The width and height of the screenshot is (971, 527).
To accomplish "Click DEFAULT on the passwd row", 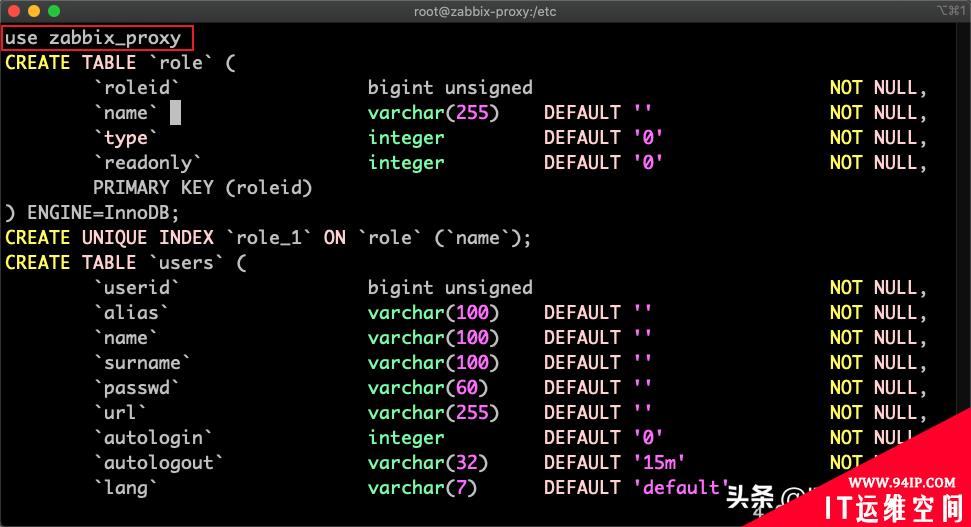I will (581, 387).
